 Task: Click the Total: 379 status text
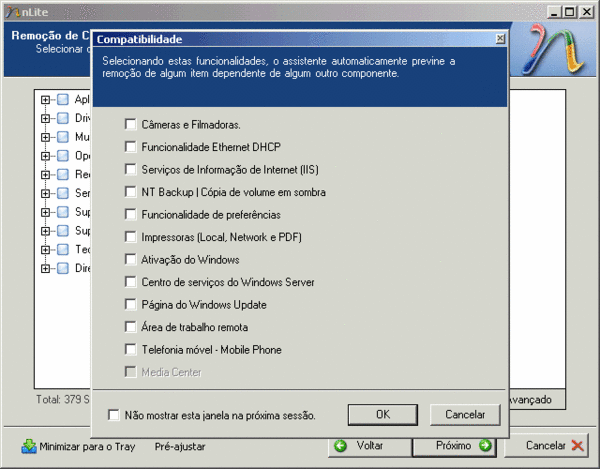click(x=63, y=399)
